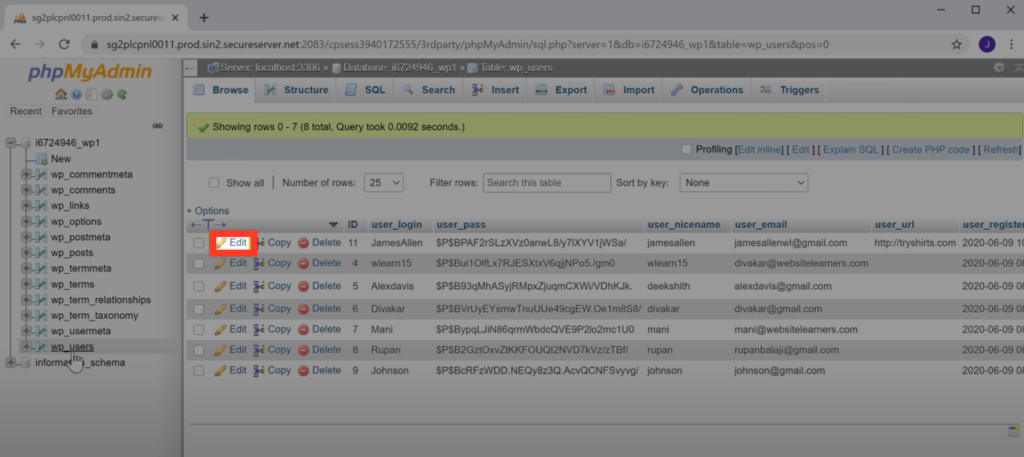
Task: Click http://tryshirts.com user_url cell
Action: click(x=915, y=243)
